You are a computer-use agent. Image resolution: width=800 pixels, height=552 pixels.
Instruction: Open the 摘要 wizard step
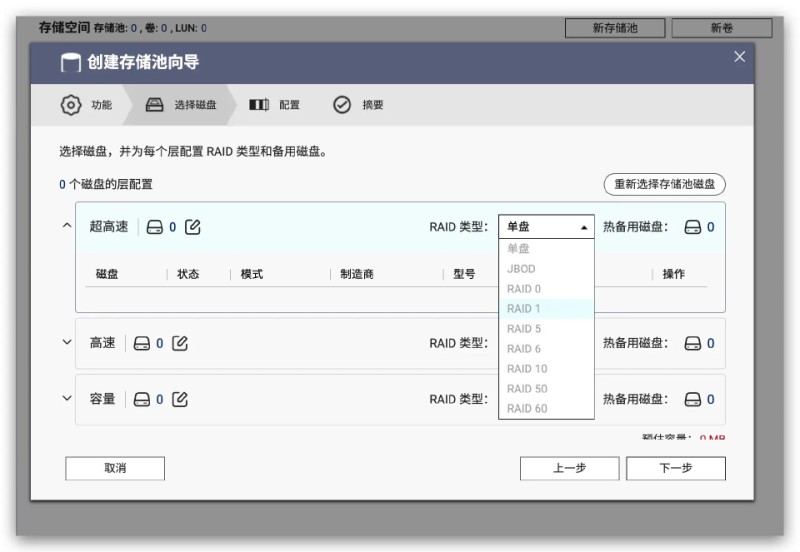pyautogui.click(x=360, y=105)
